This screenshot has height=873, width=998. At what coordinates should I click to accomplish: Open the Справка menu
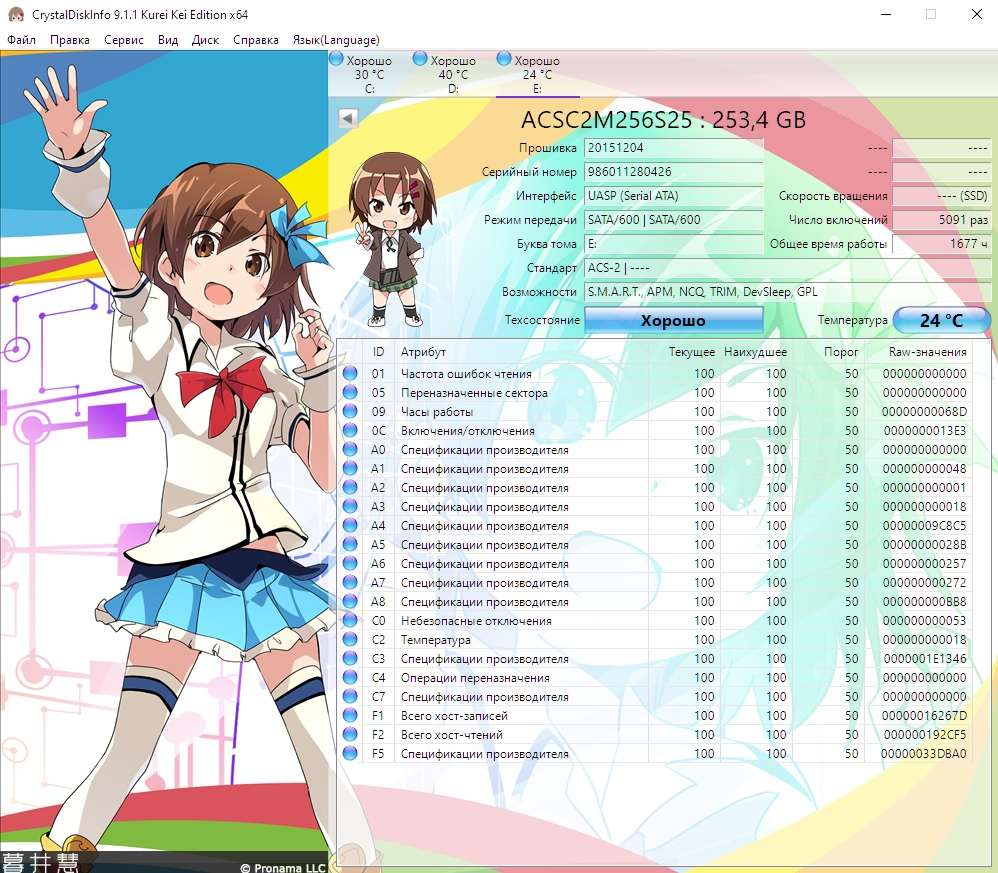(256, 39)
